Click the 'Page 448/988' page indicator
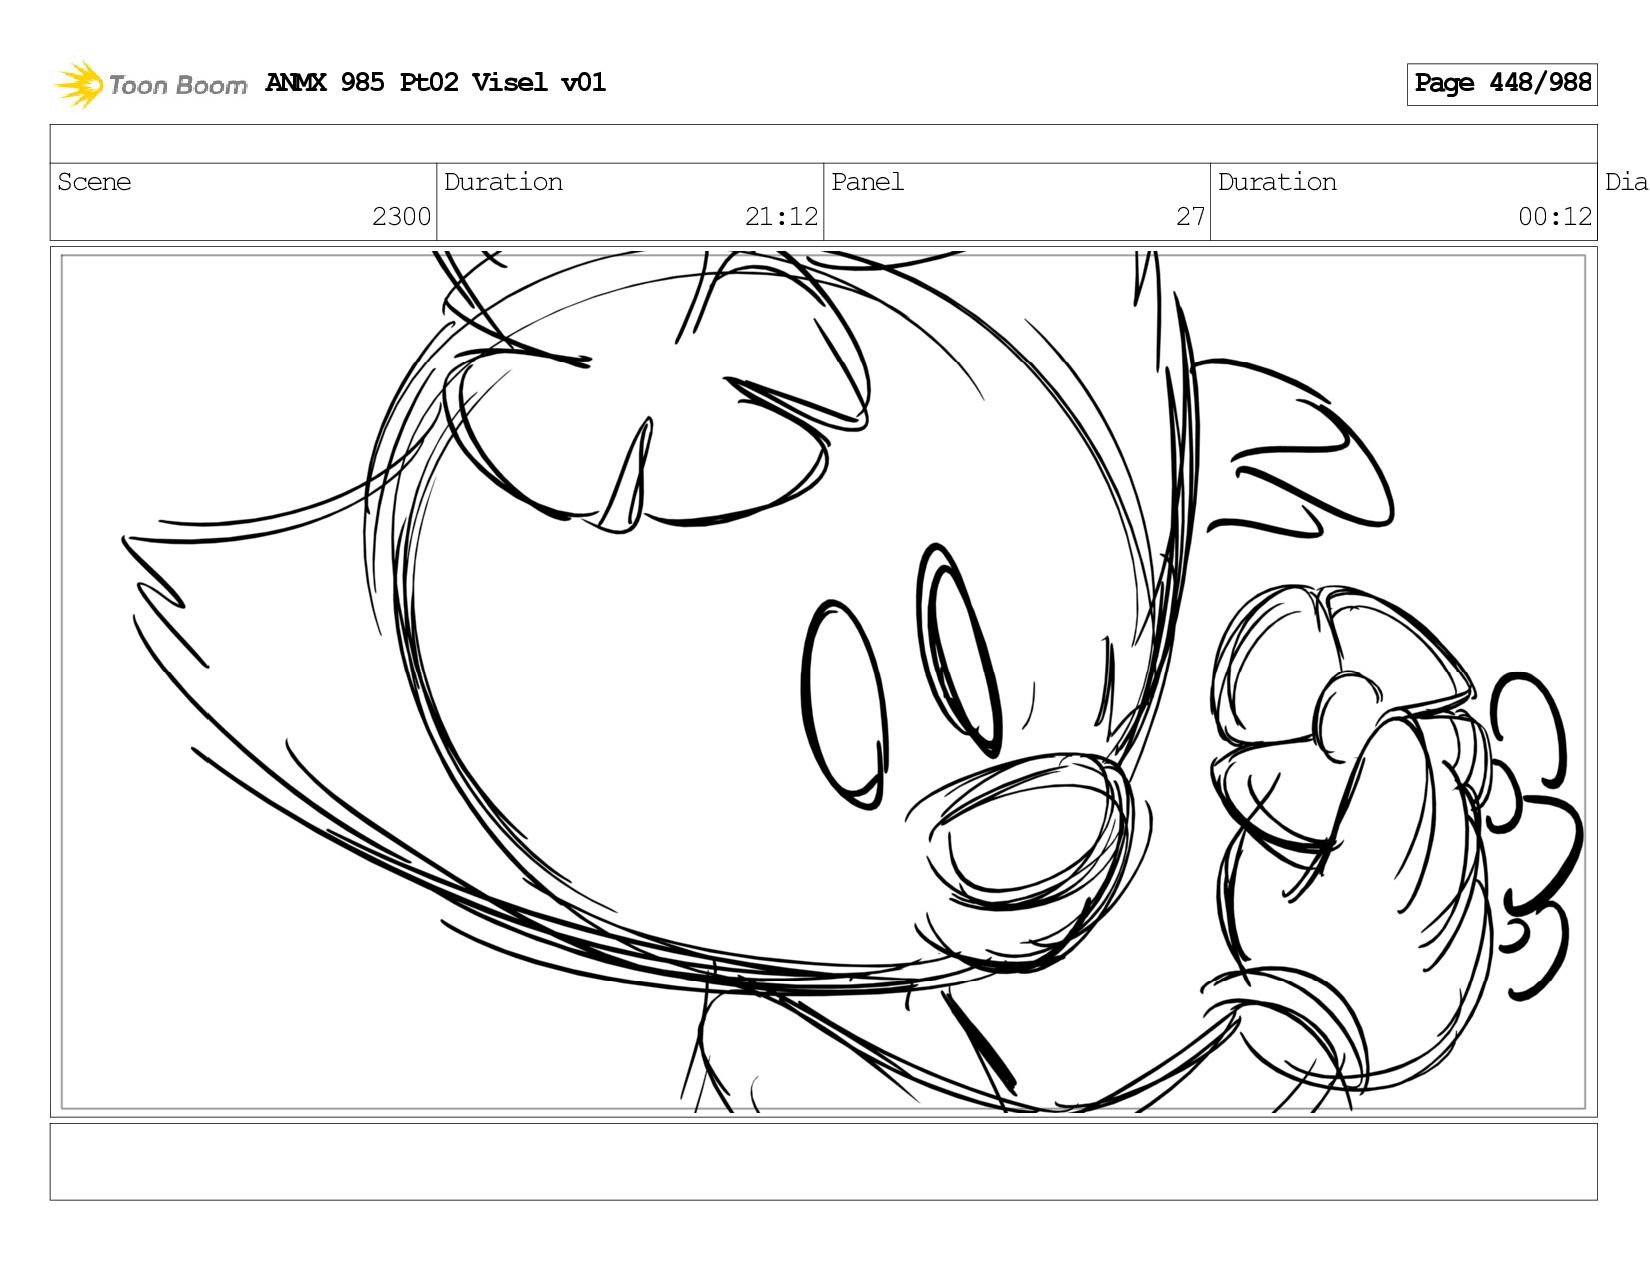This screenshot has width=1650, height=1275. pyautogui.click(x=1502, y=84)
